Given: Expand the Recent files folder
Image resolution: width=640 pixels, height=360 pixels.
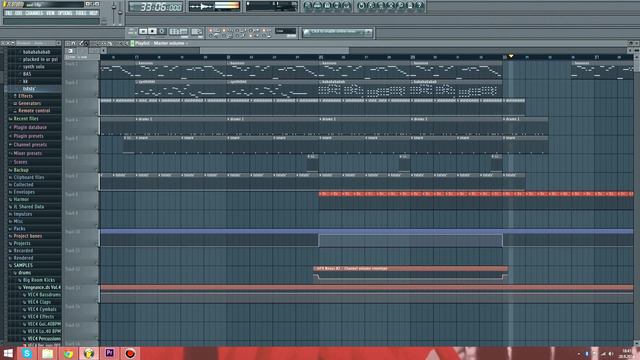Looking at the screenshot, I should (25, 119).
